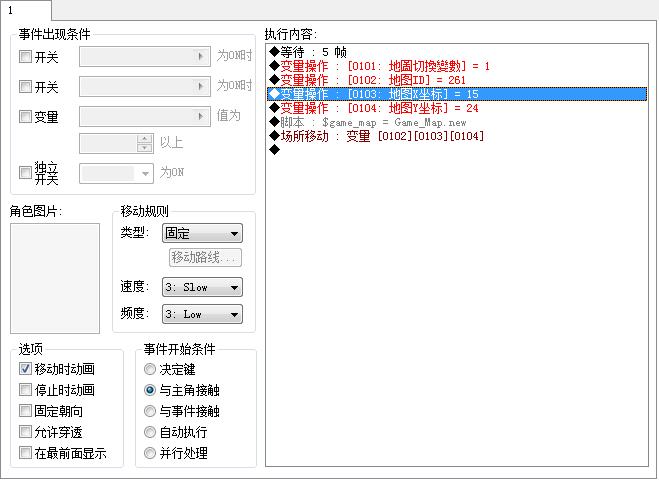Enable the first 开关 condition checkbox
The height and width of the screenshot is (480, 659).
(26, 56)
